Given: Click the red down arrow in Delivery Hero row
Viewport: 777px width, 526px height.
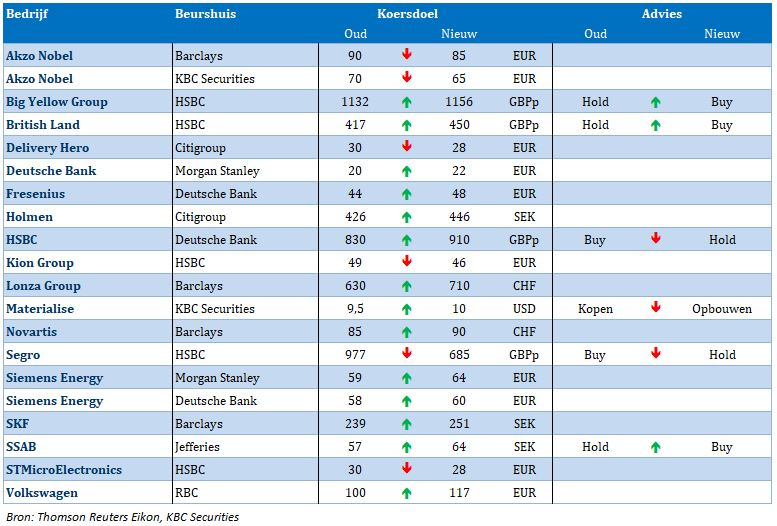Looking at the screenshot, I should pos(406,146).
